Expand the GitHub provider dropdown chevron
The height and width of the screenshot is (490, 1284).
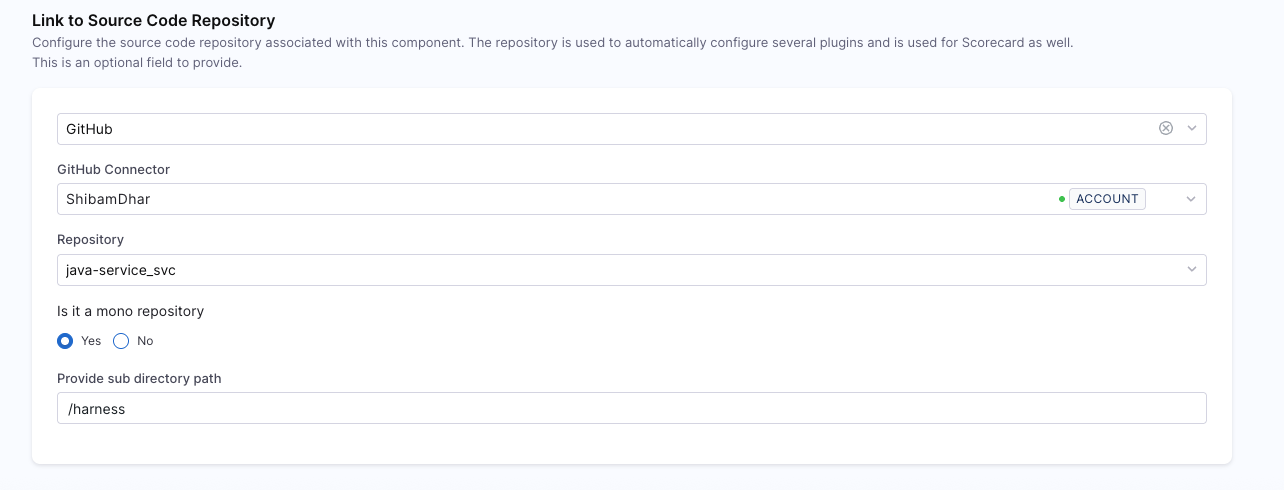pyautogui.click(x=1191, y=129)
